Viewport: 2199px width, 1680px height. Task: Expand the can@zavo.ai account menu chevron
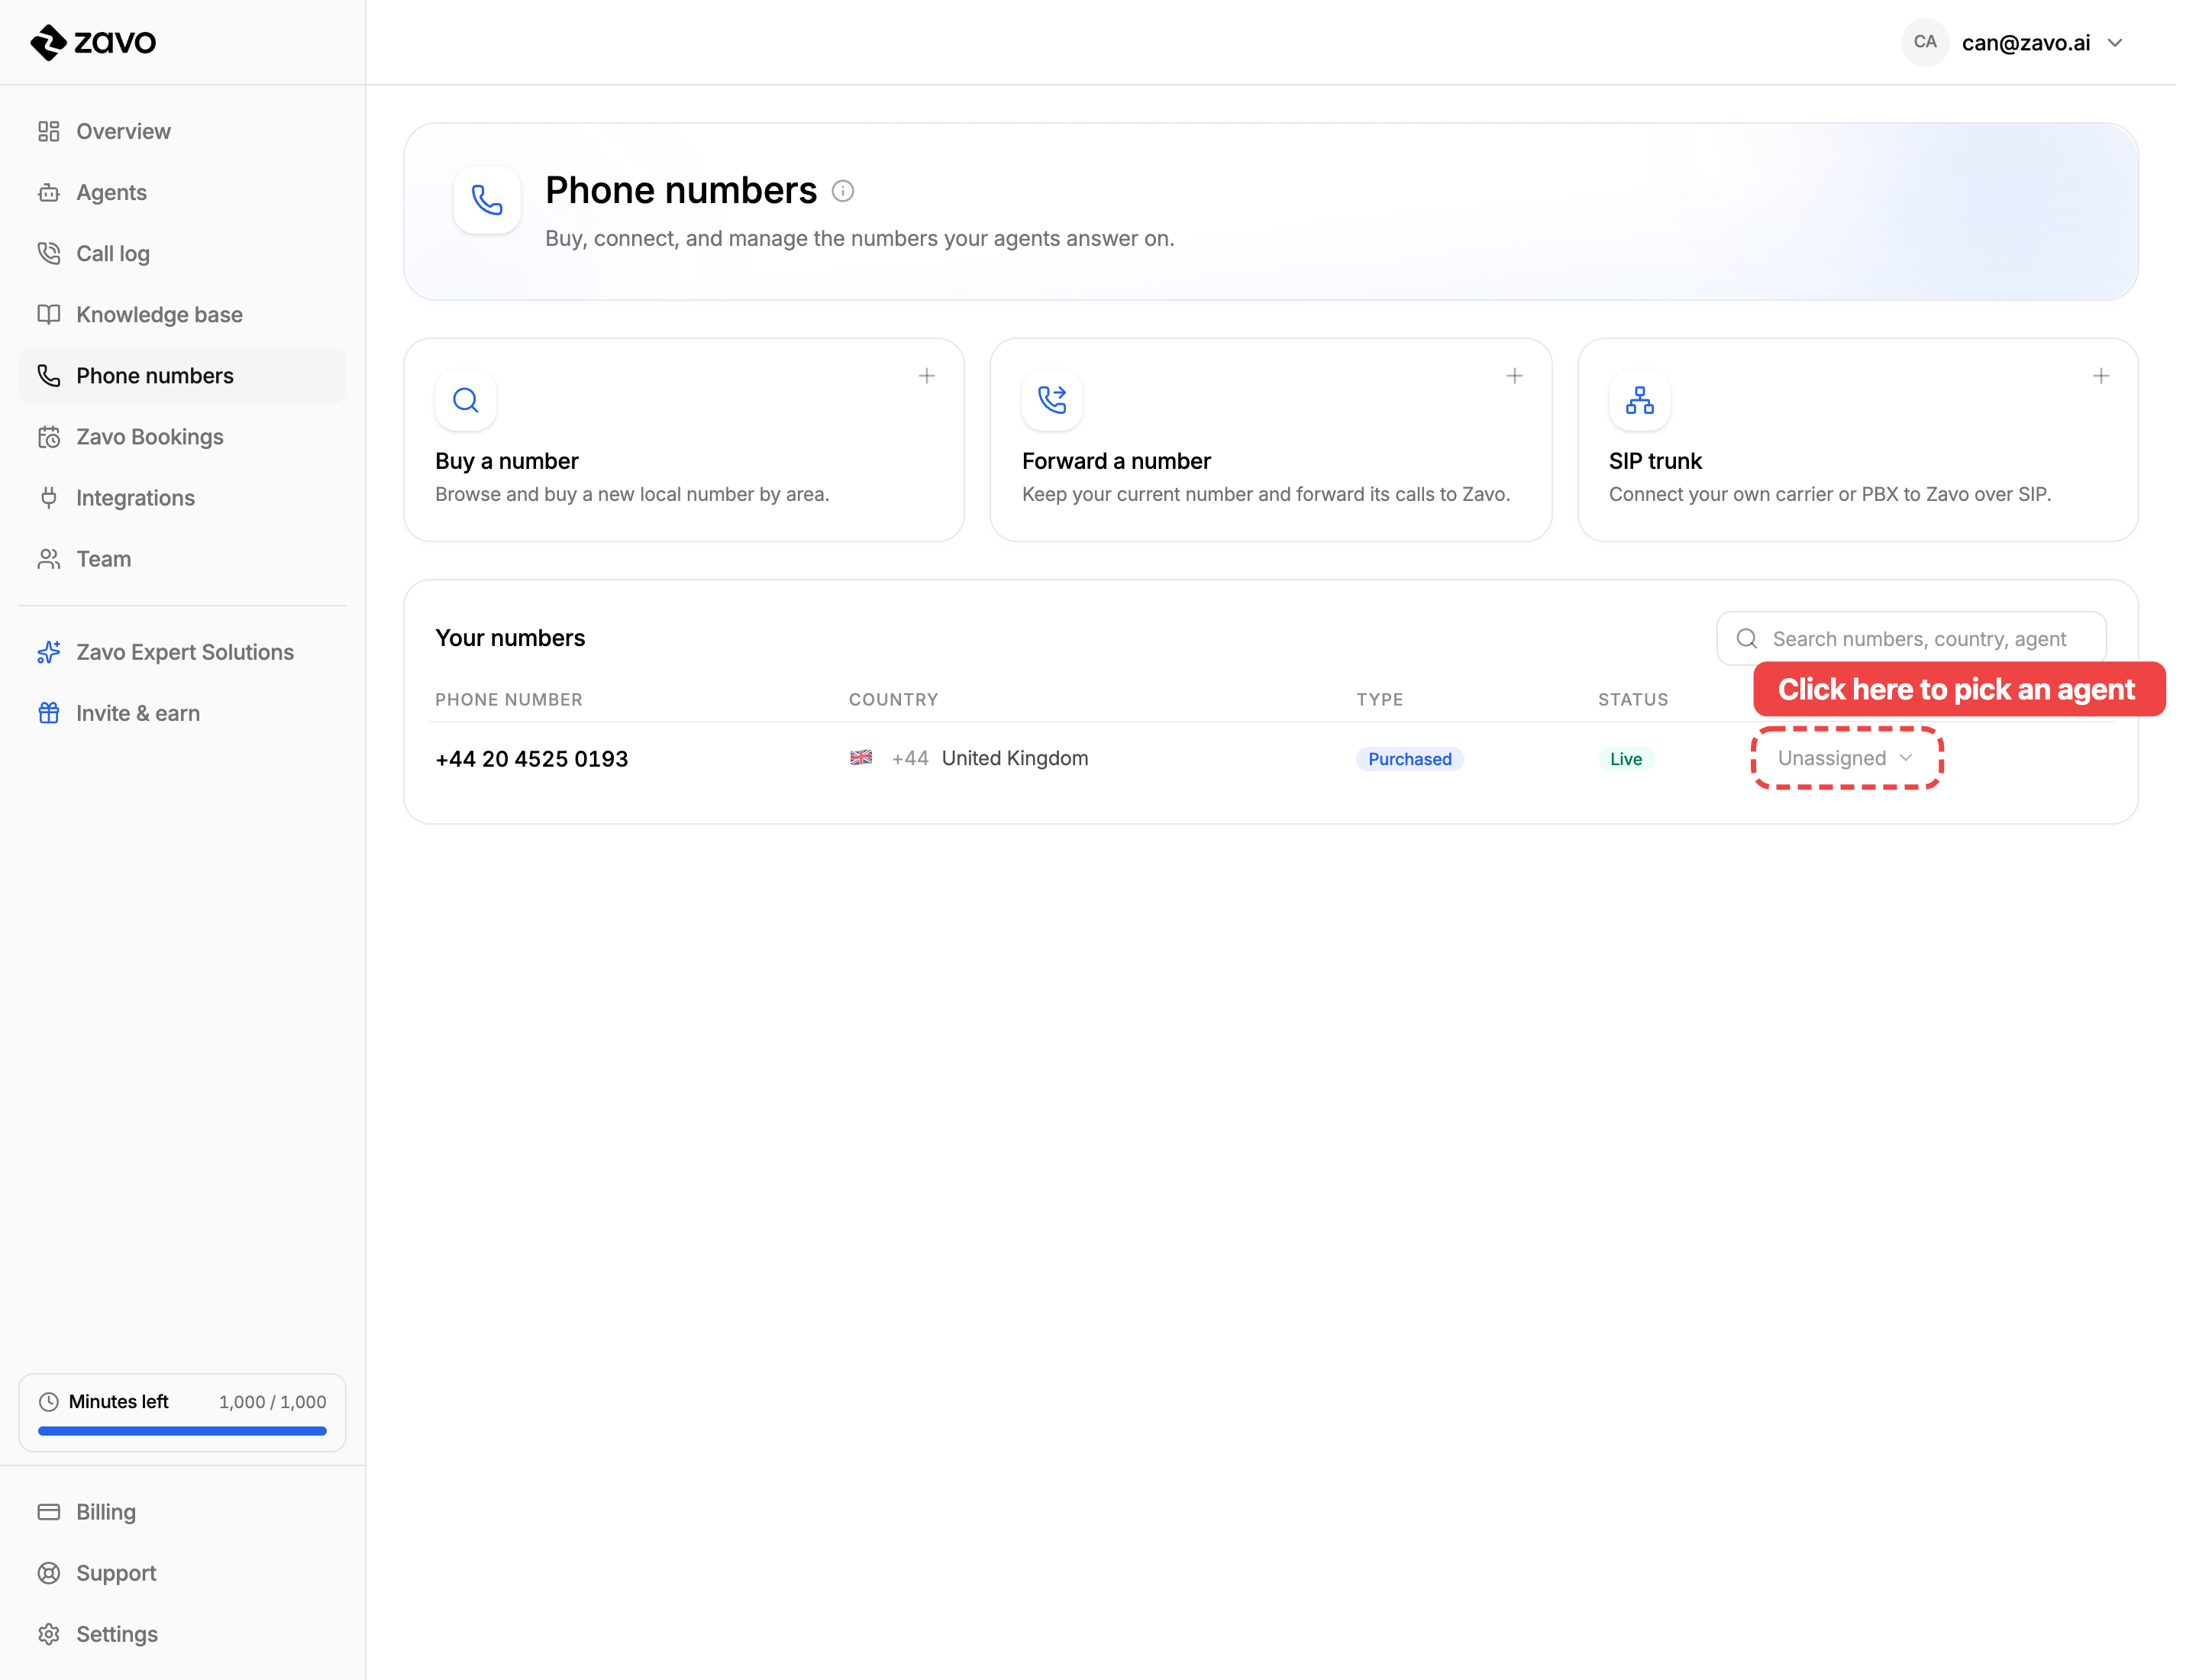[2115, 43]
